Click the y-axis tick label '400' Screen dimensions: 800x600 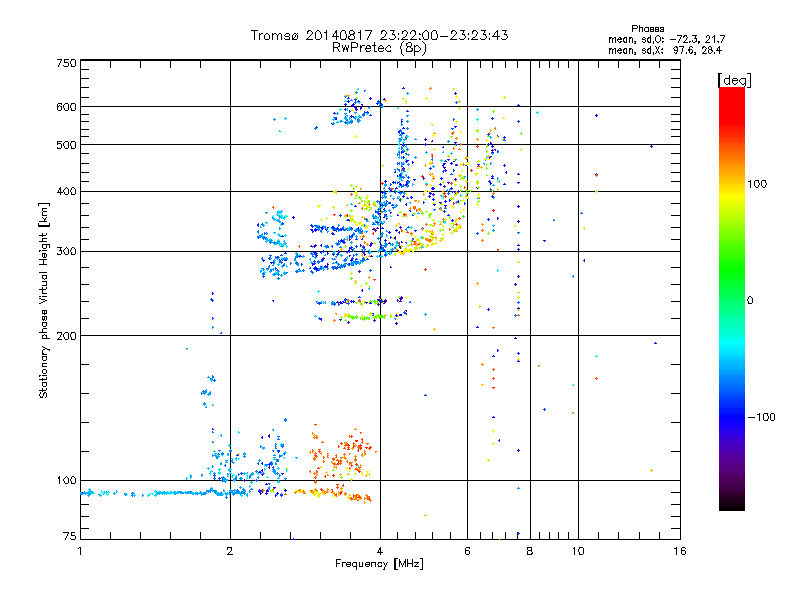point(66,192)
